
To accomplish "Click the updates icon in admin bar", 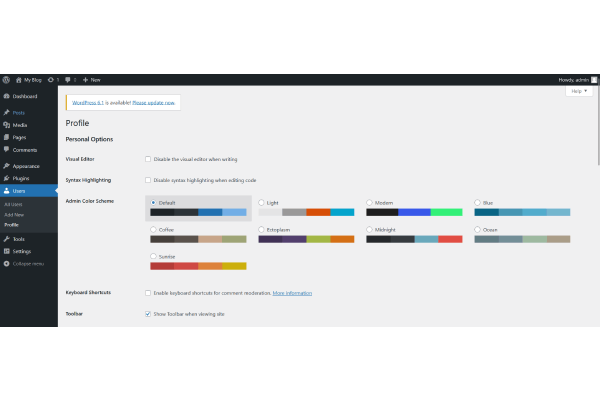I will (x=51, y=79).
